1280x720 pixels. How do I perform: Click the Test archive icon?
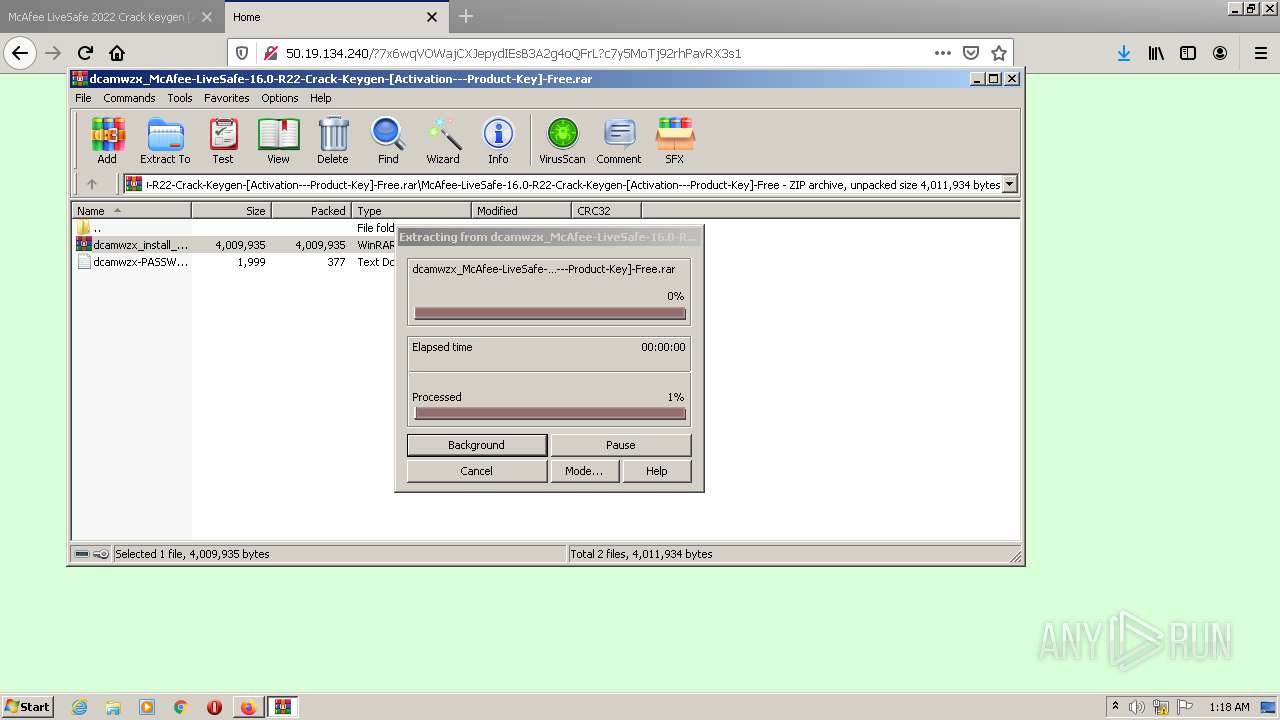pyautogui.click(x=223, y=140)
